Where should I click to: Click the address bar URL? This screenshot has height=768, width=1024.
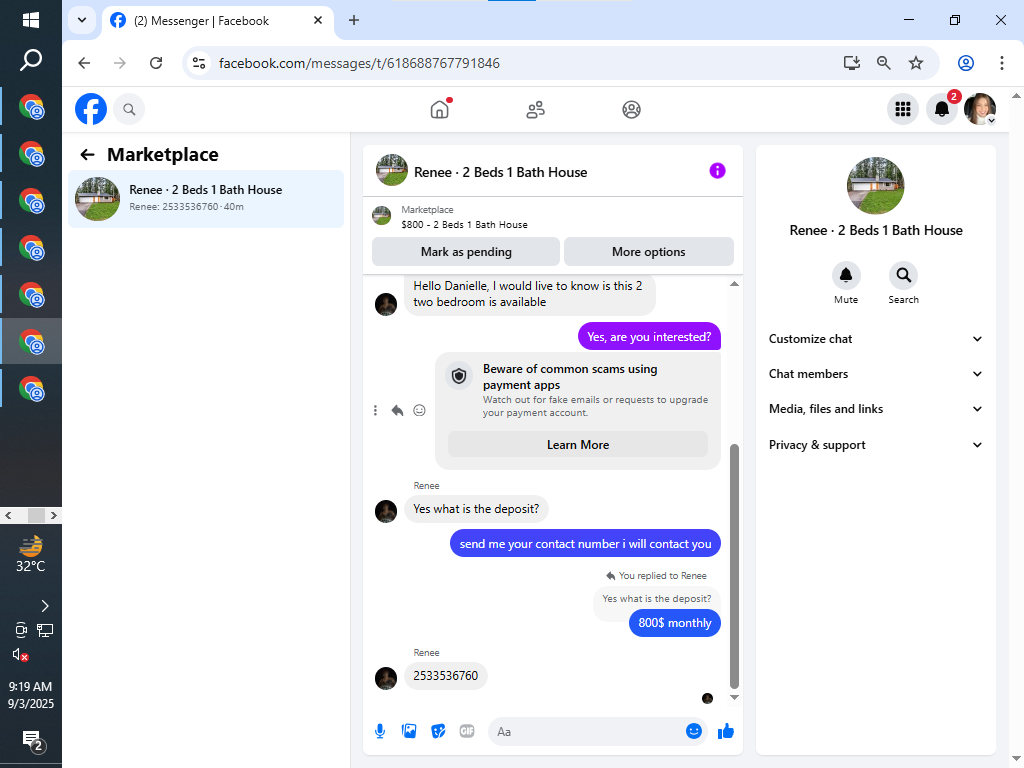pyautogui.click(x=359, y=63)
